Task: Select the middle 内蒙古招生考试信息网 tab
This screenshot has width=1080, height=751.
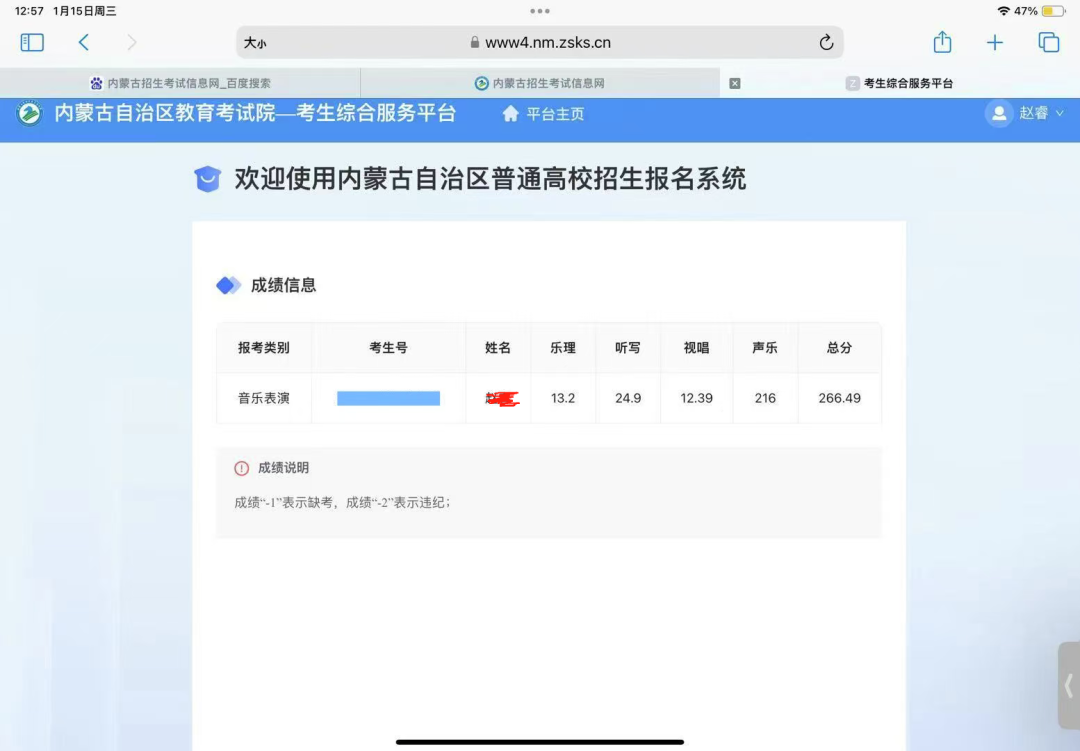Action: coord(540,83)
